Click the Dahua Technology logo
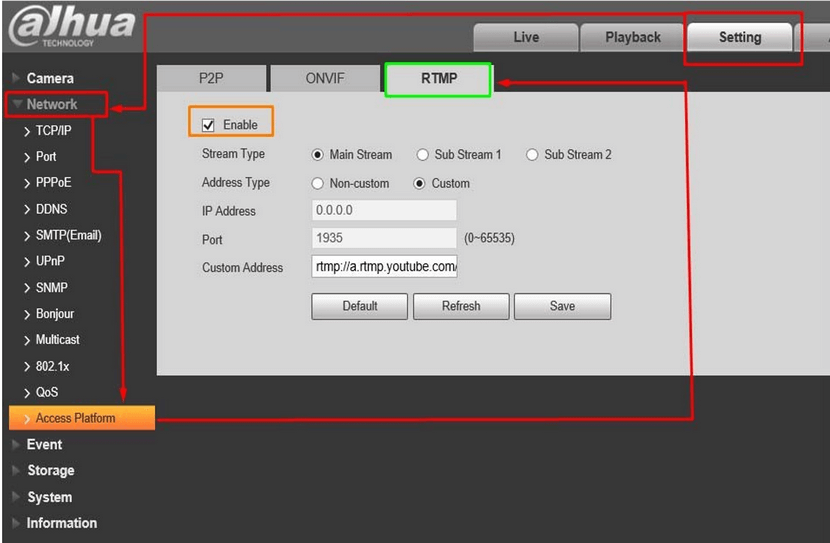Viewport: 830px width, 543px height. [73, 26]
